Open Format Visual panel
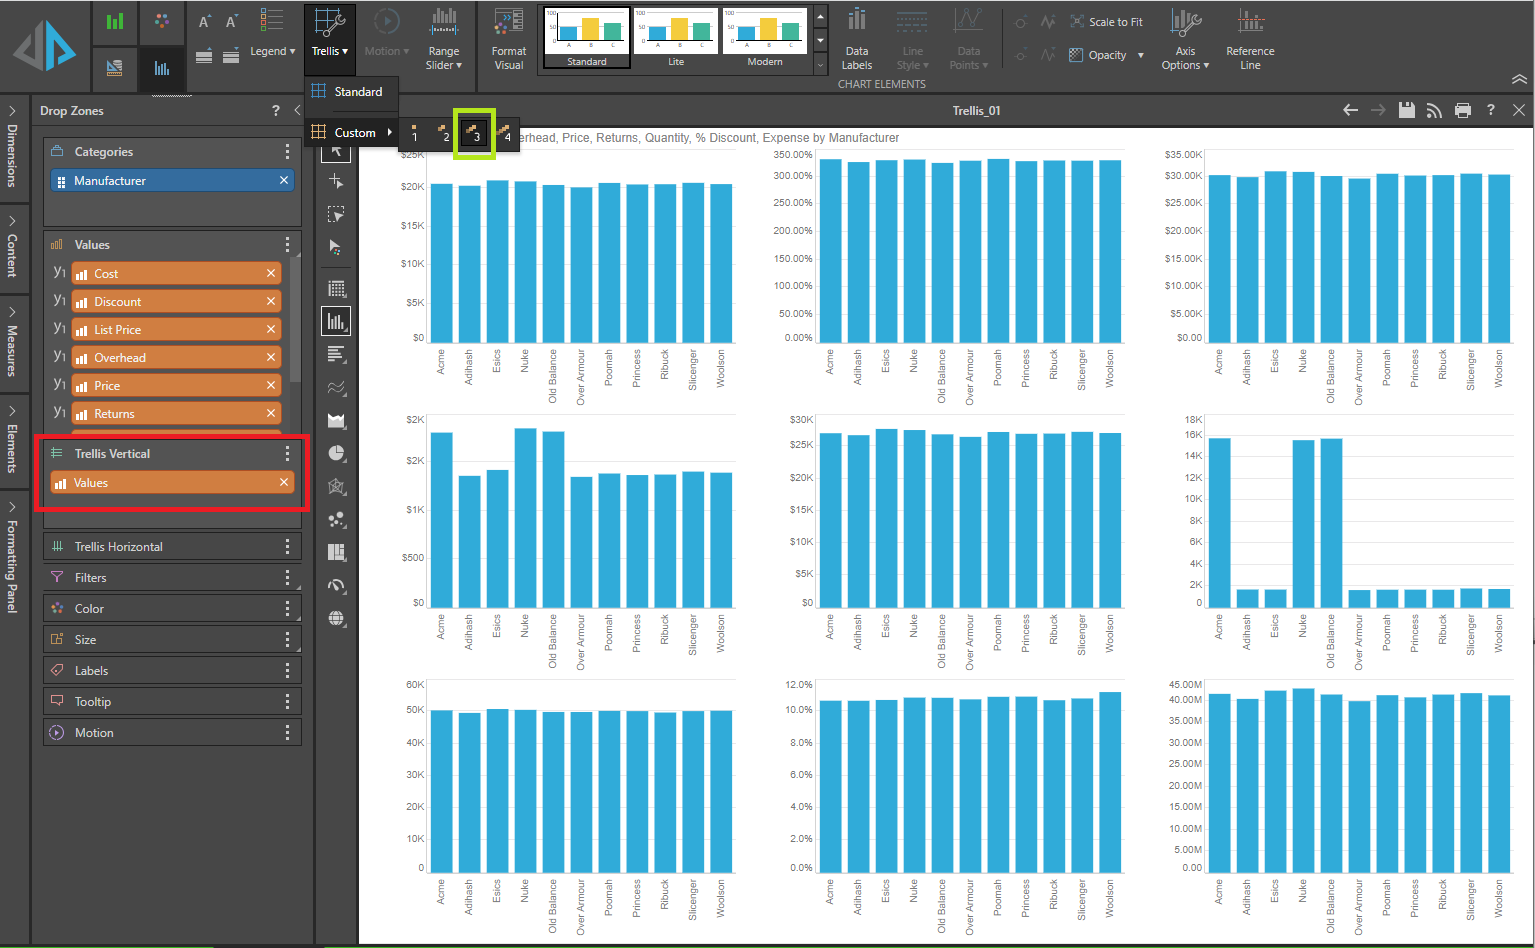 coord(508,38)
